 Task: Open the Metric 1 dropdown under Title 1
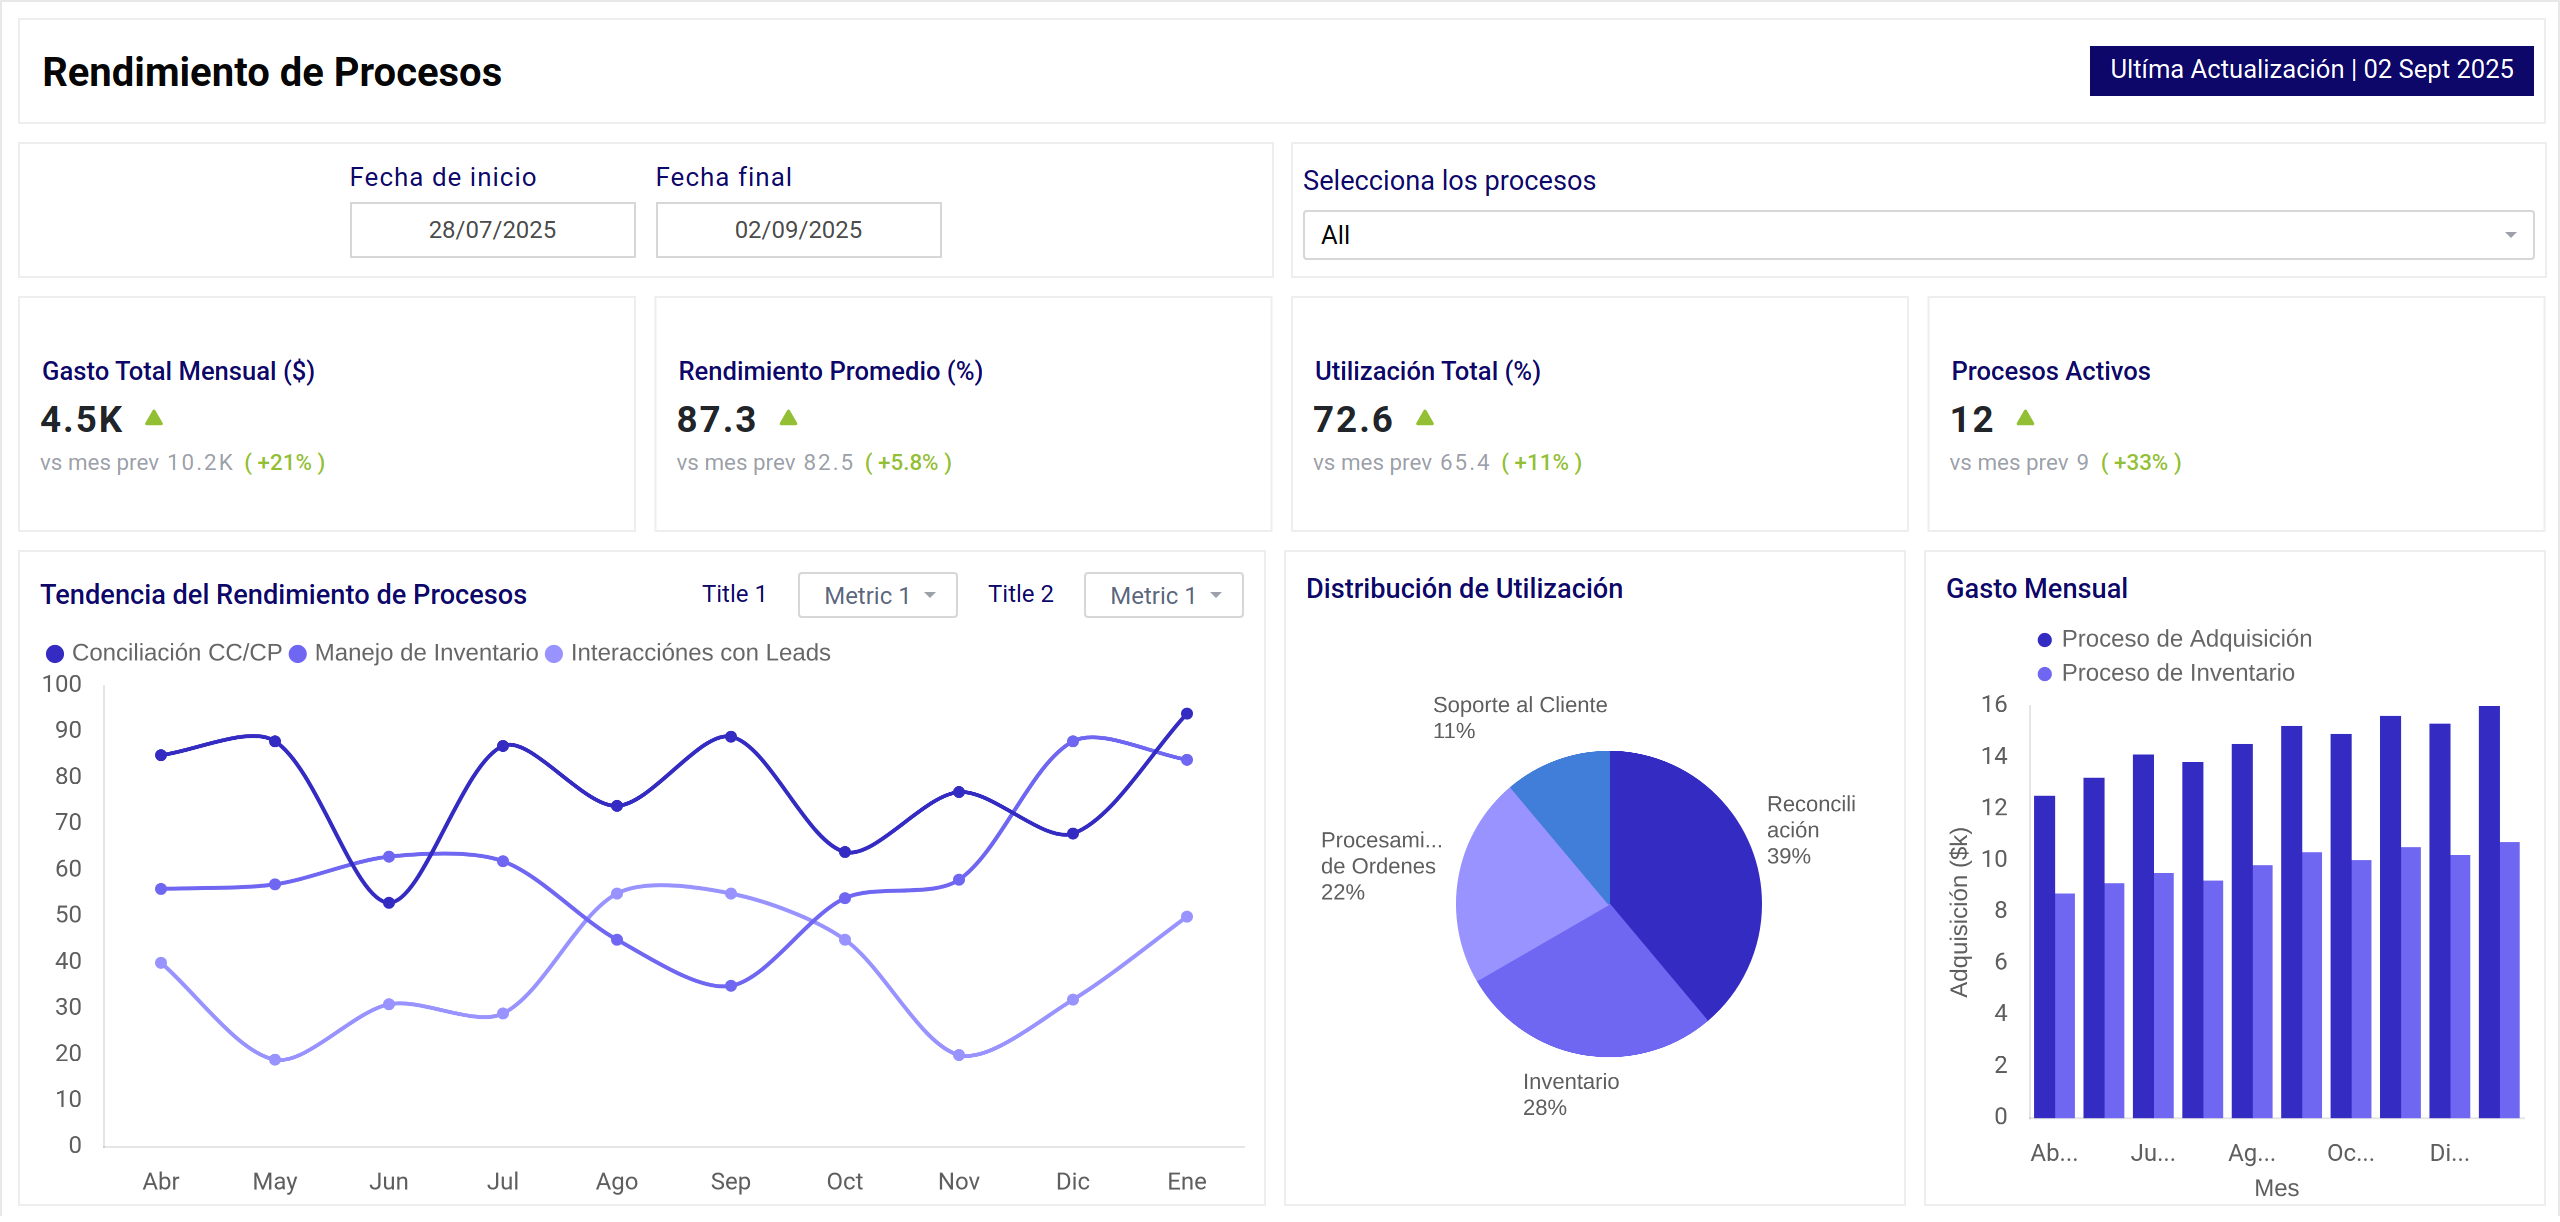point(876,594)
